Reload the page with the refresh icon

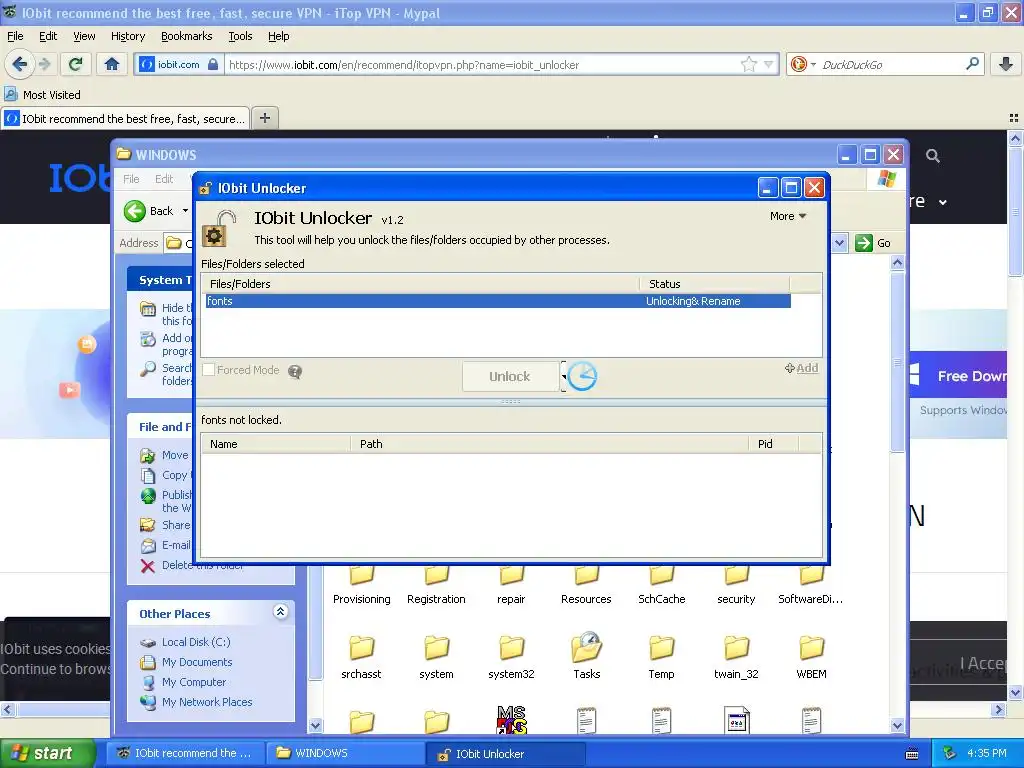click(x=75, y=64)
